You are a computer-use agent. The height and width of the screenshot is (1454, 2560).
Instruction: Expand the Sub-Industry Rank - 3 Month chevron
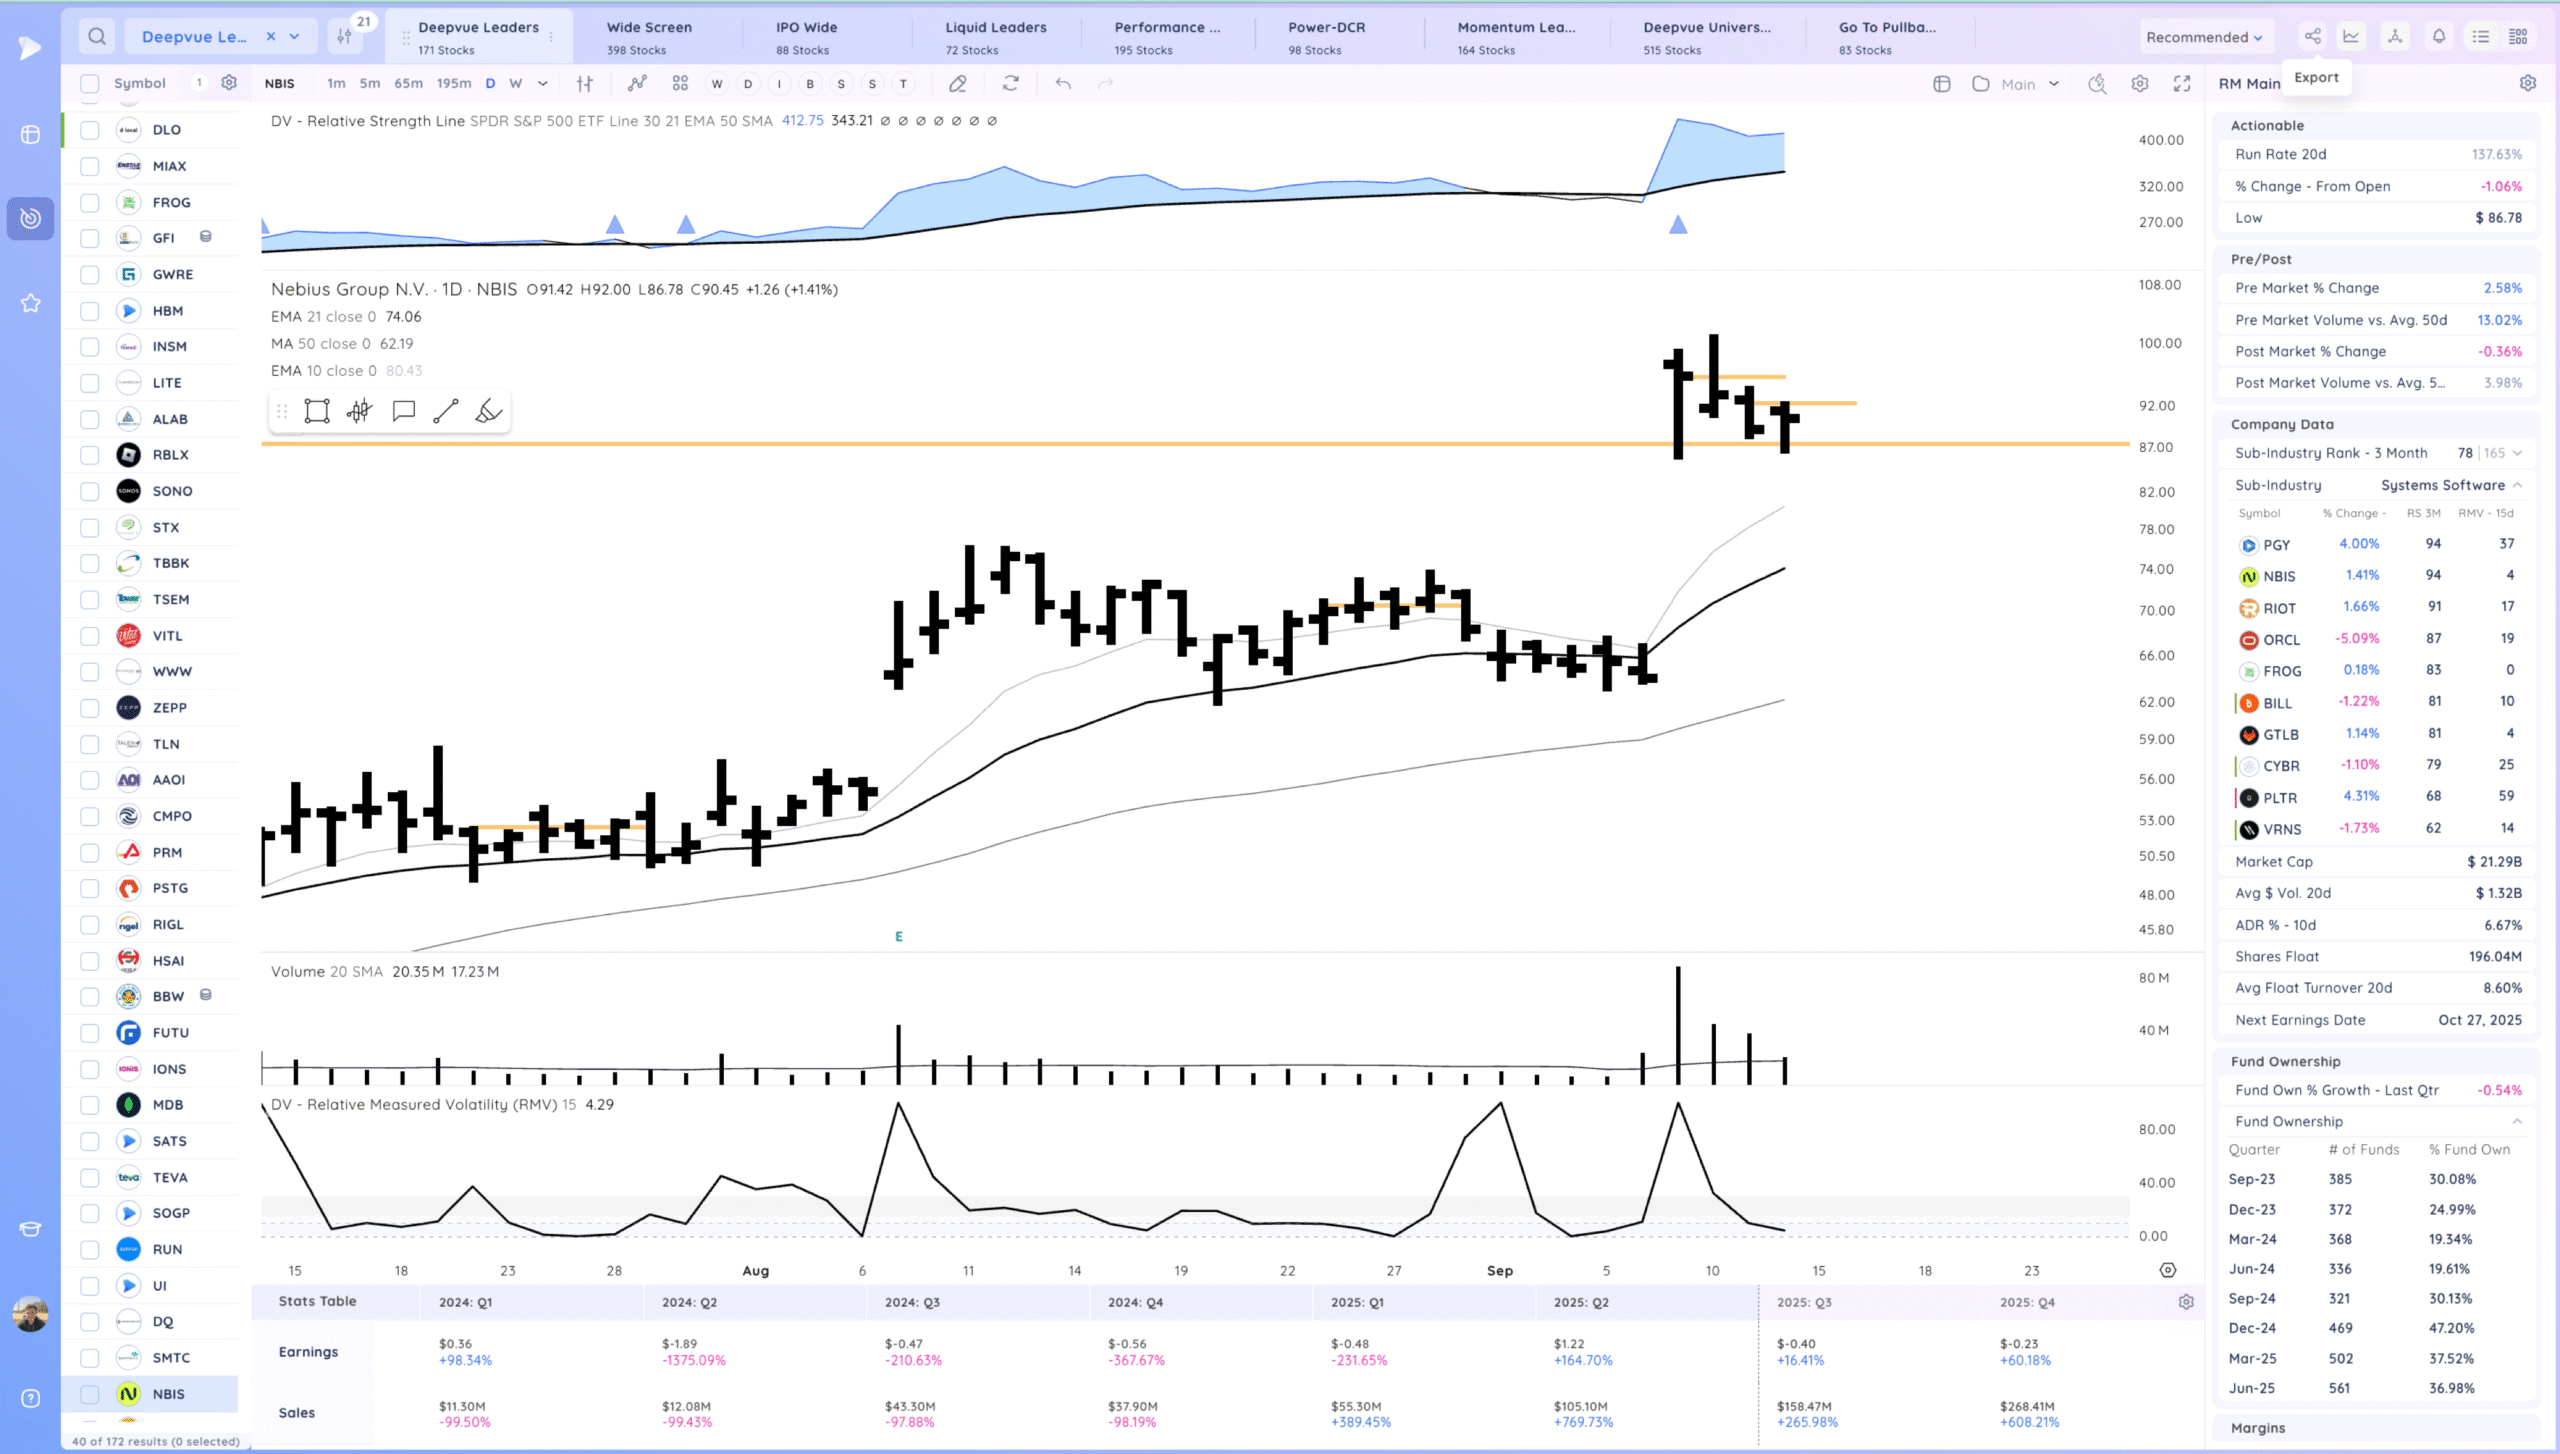(x=2518, y=453)
